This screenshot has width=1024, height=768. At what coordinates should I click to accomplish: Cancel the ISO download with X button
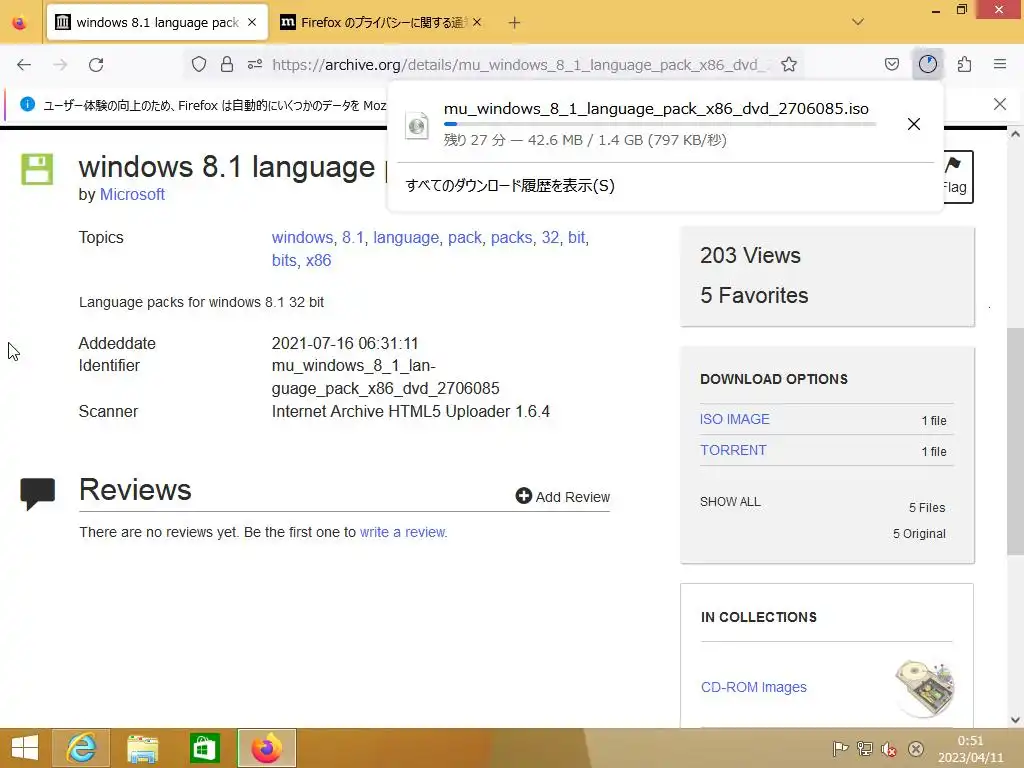pos(914,124)
